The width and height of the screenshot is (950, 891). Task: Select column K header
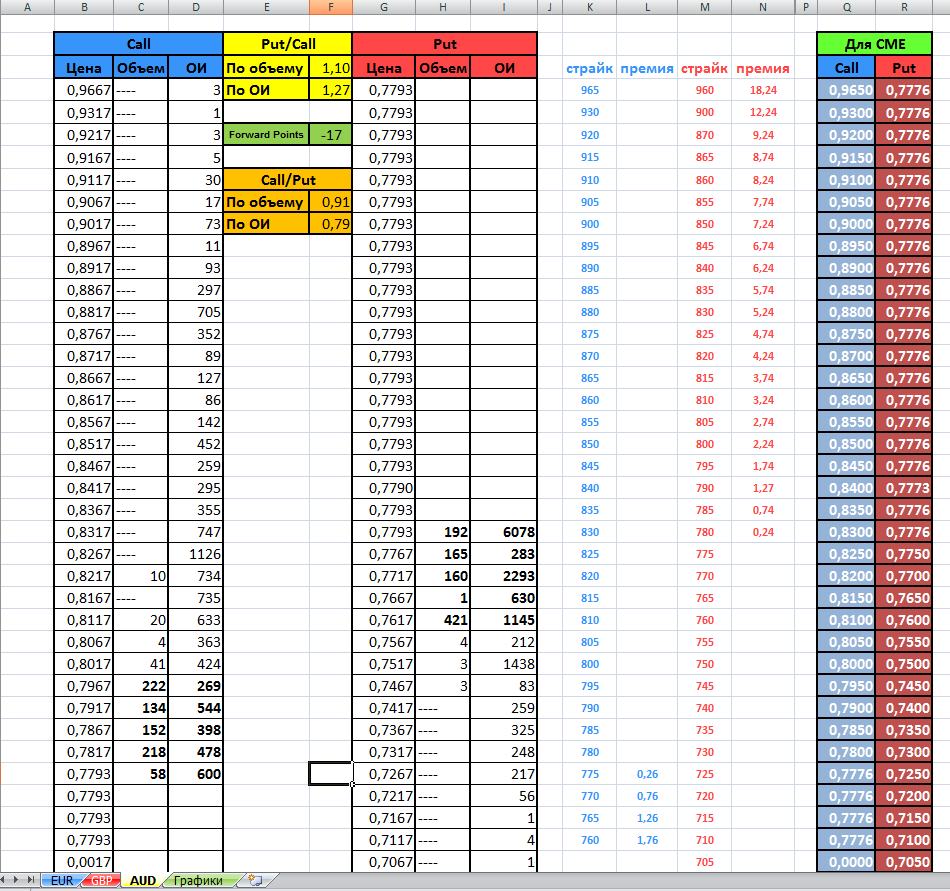point(590,7)
